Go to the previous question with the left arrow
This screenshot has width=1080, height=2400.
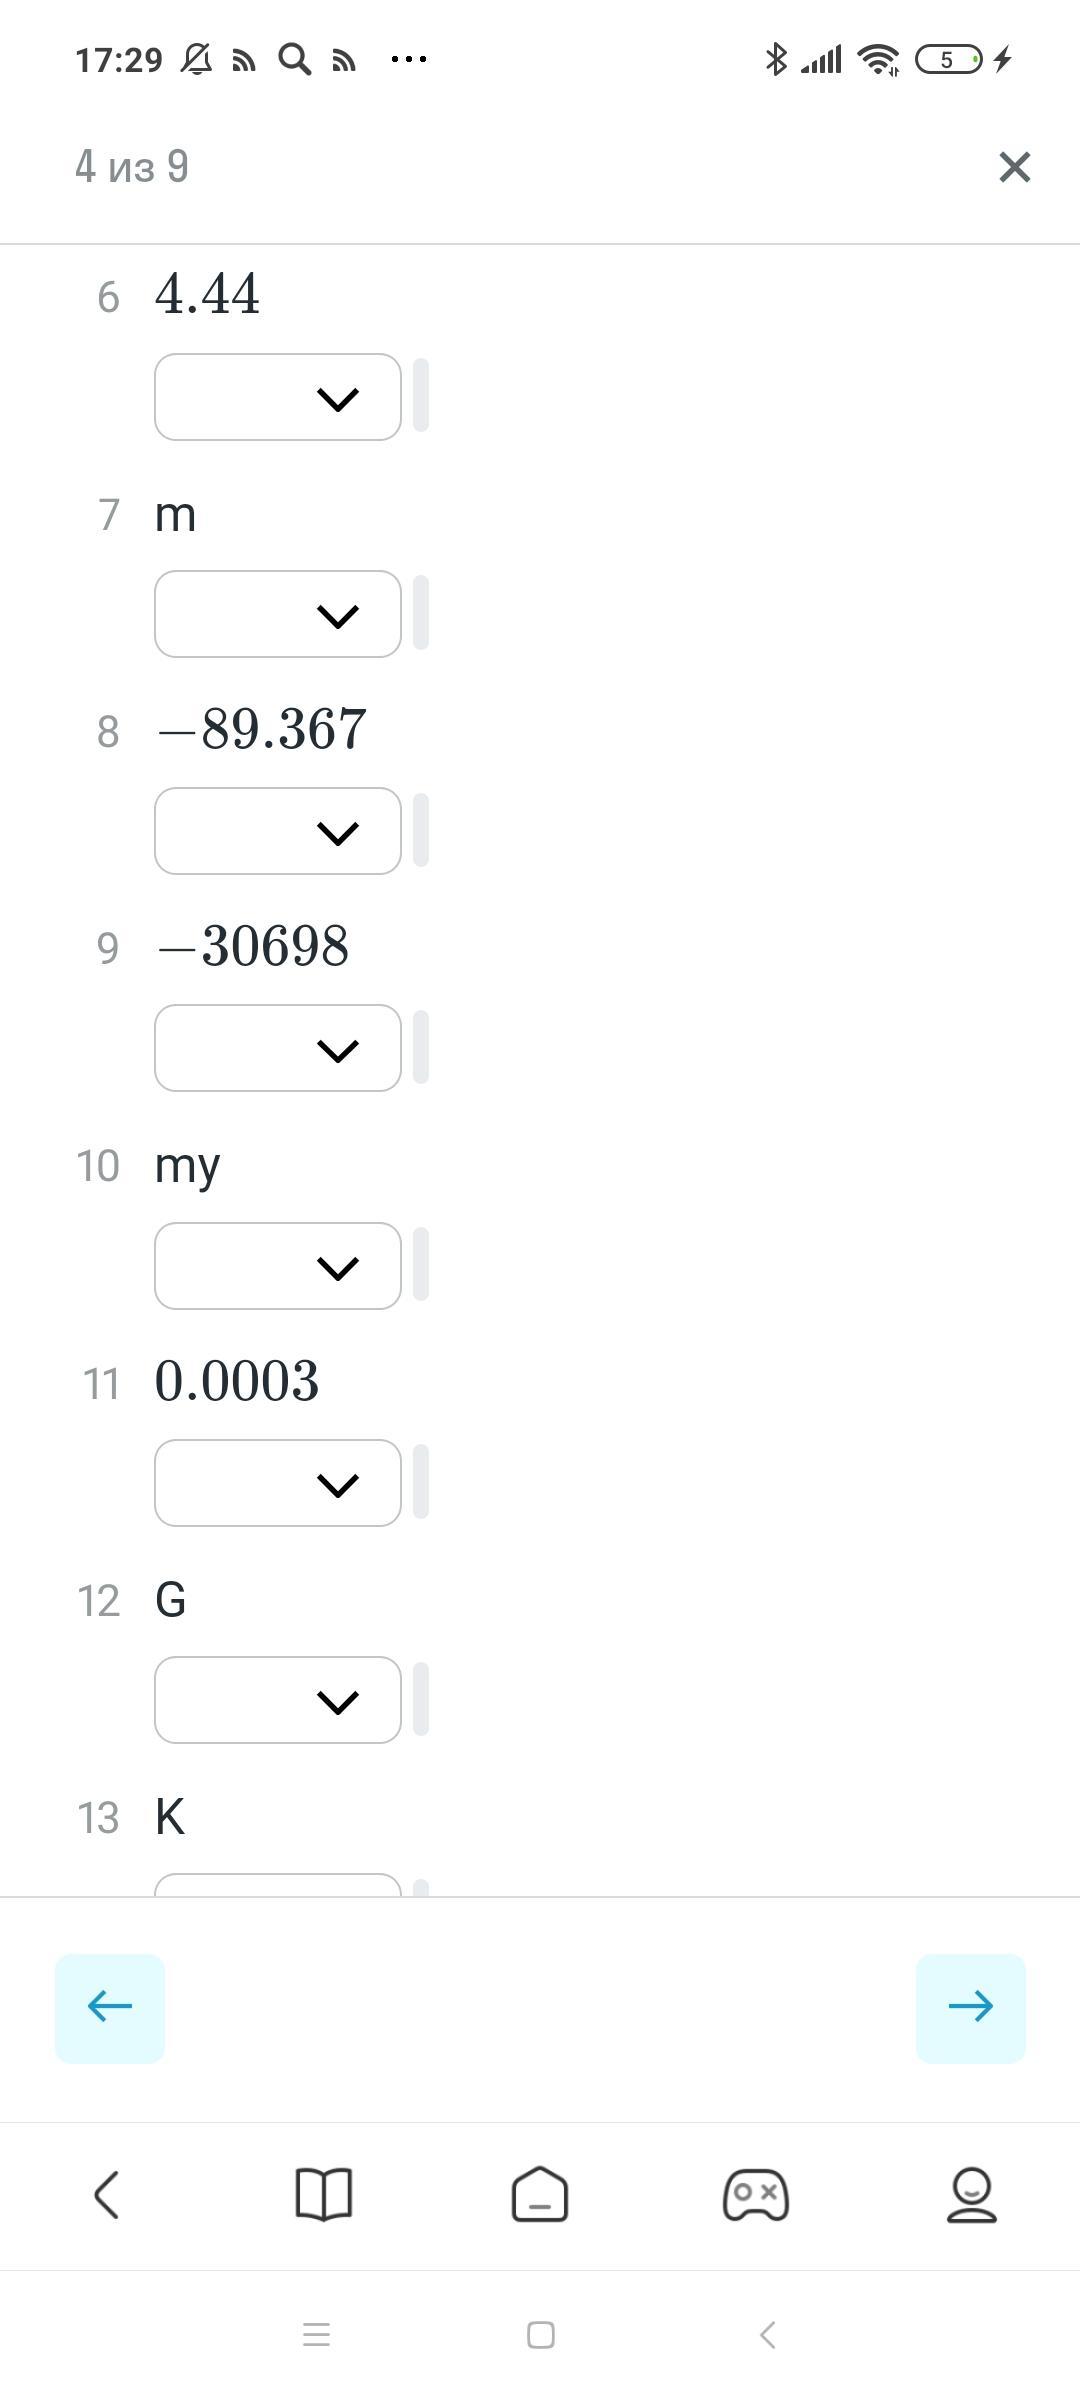(x=110, y=2007)
